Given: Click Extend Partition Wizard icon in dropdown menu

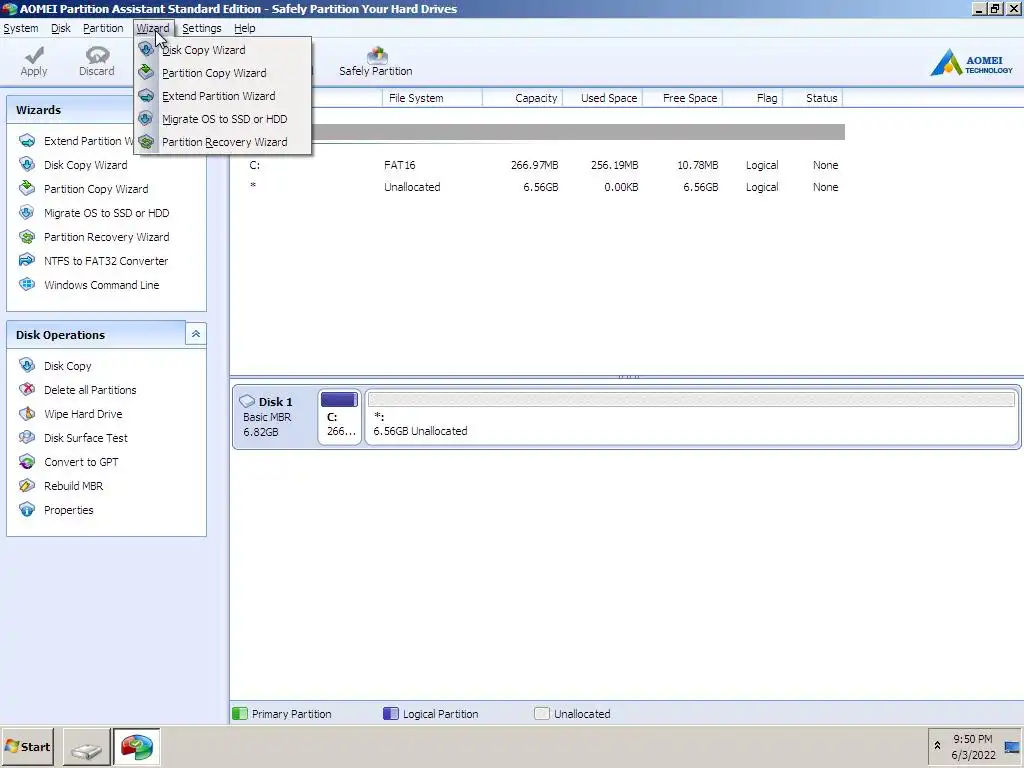Looking at the screenshot, I should point(146,96).
